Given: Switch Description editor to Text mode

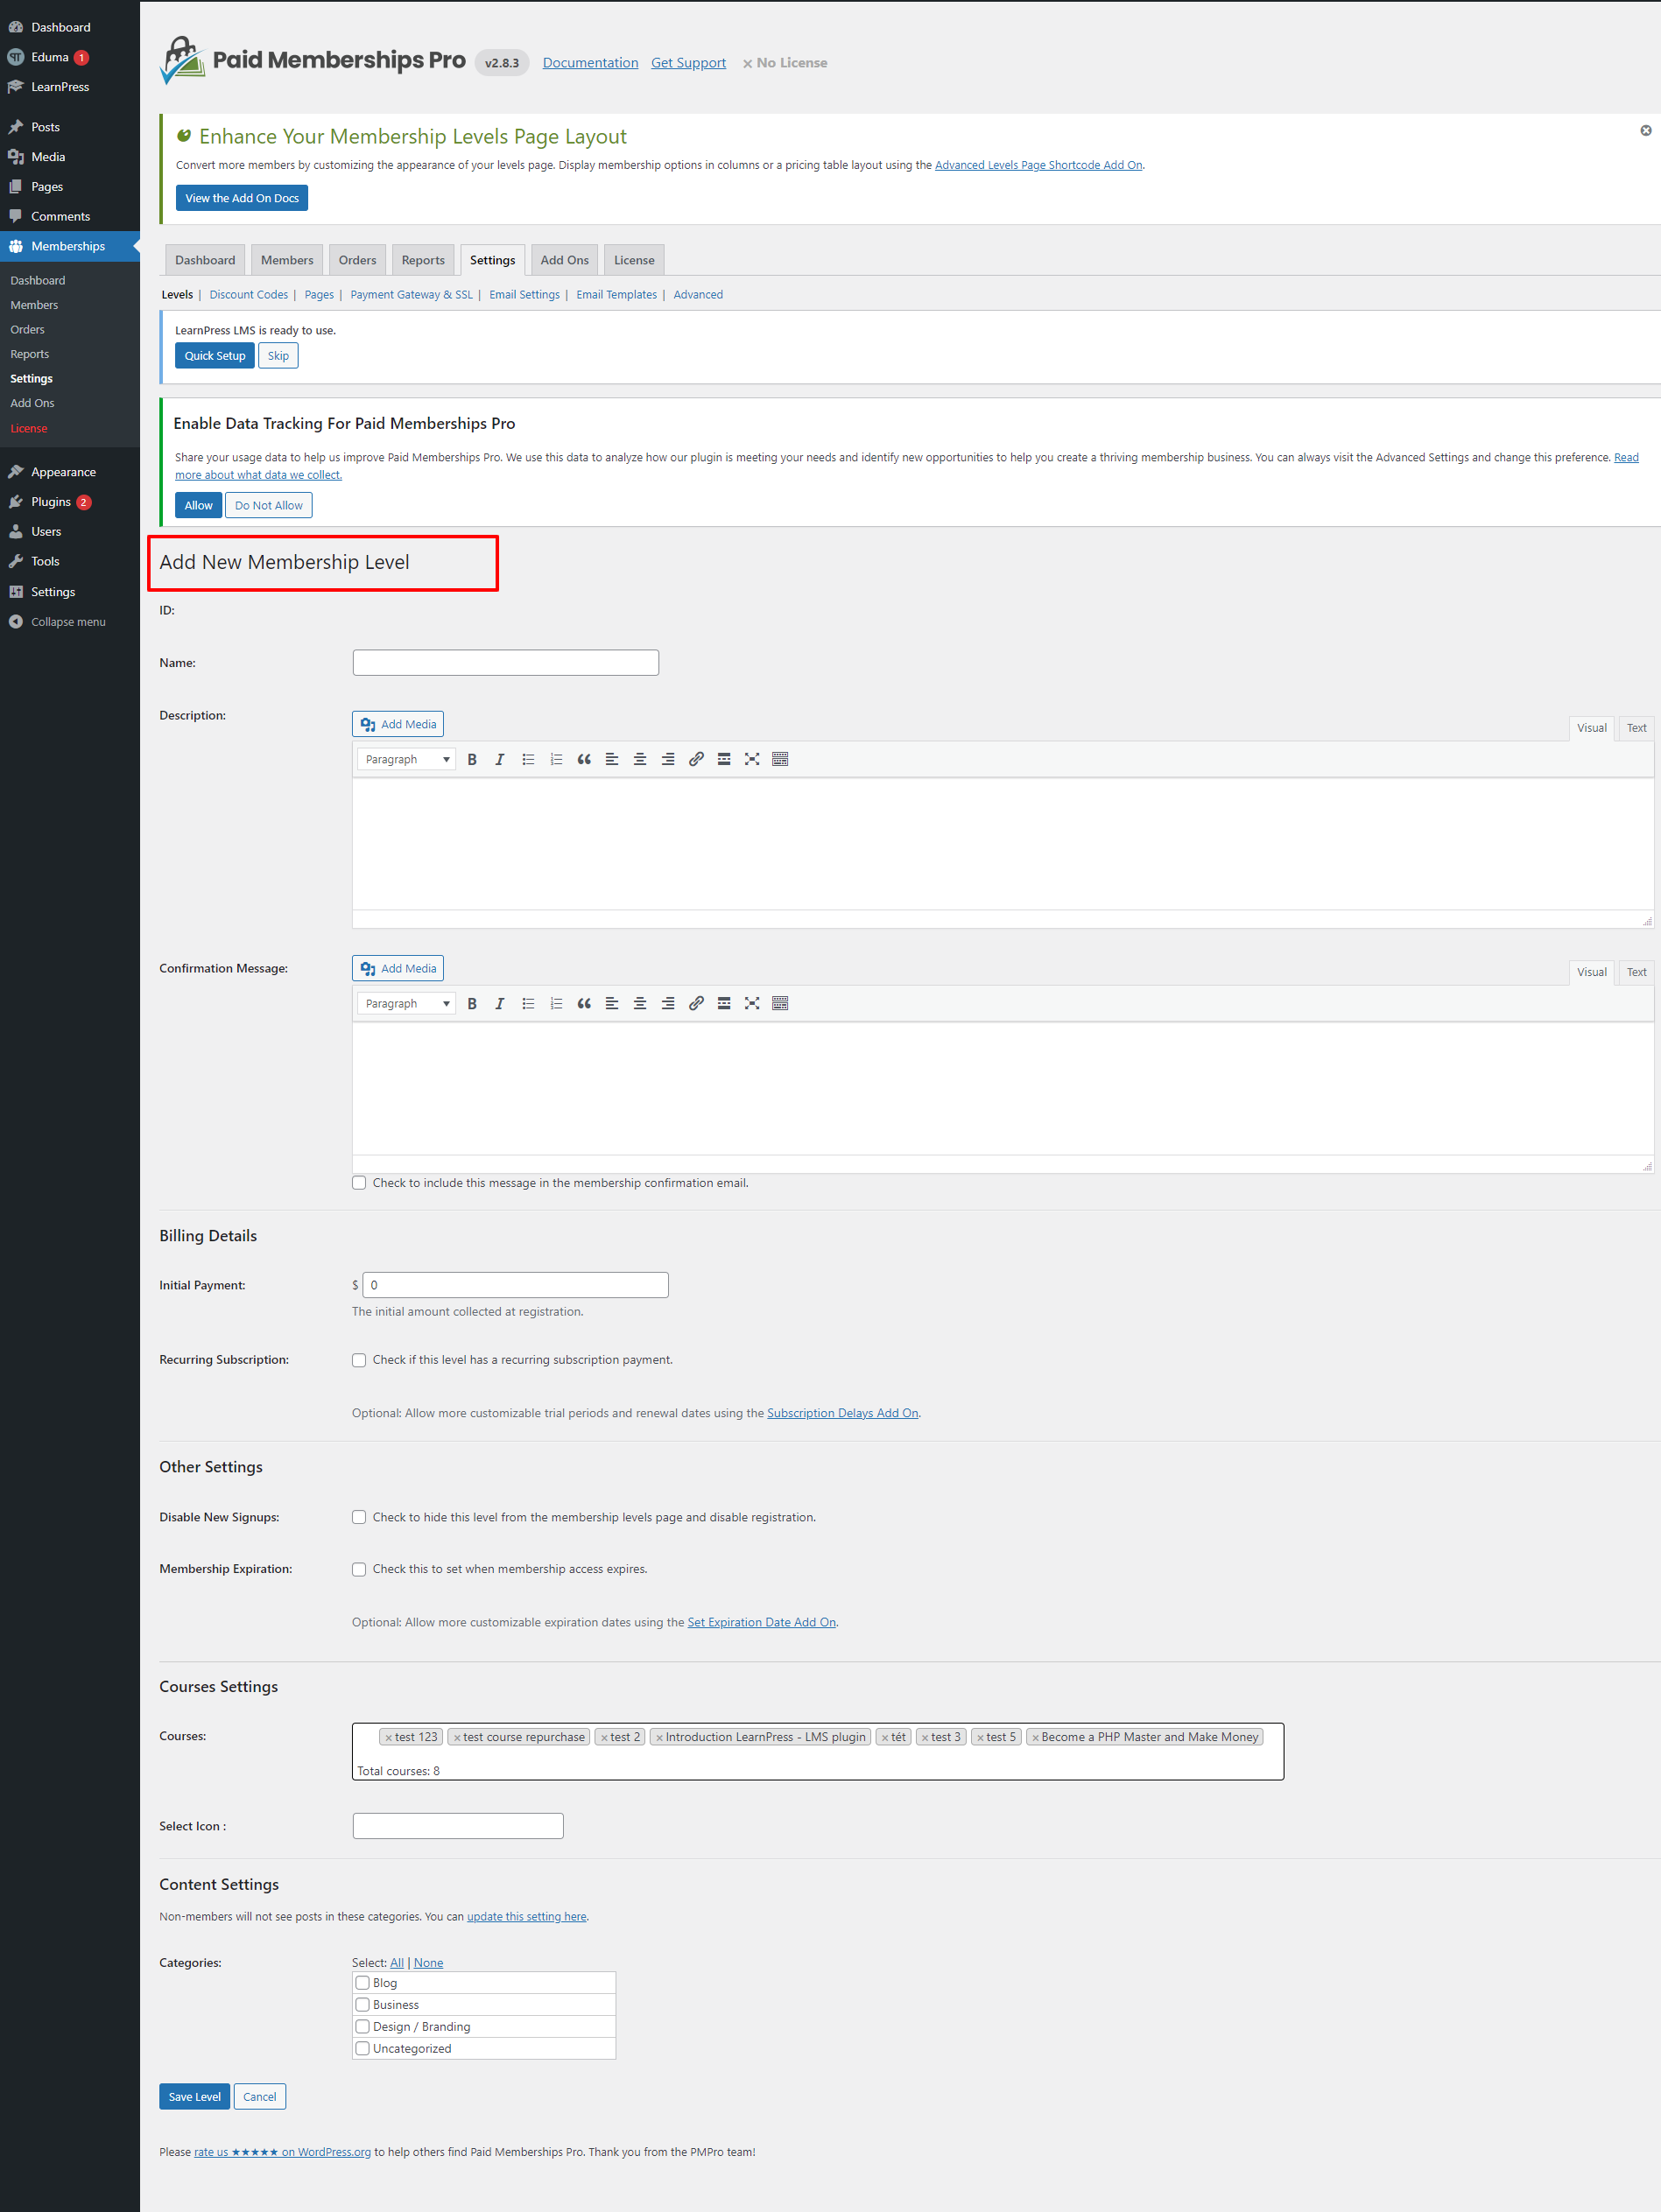Looking at the screenshot, I should point(1636,728).
